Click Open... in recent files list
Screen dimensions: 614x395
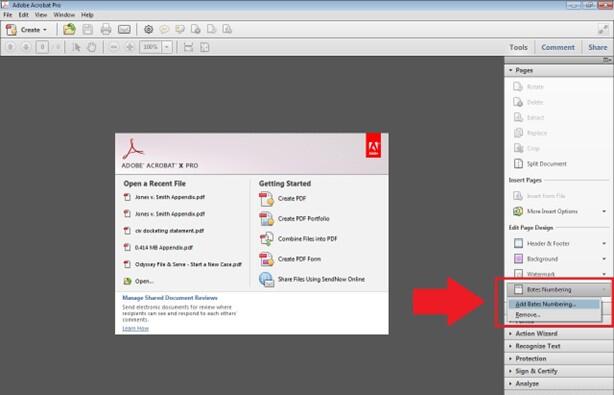[139, 281]
